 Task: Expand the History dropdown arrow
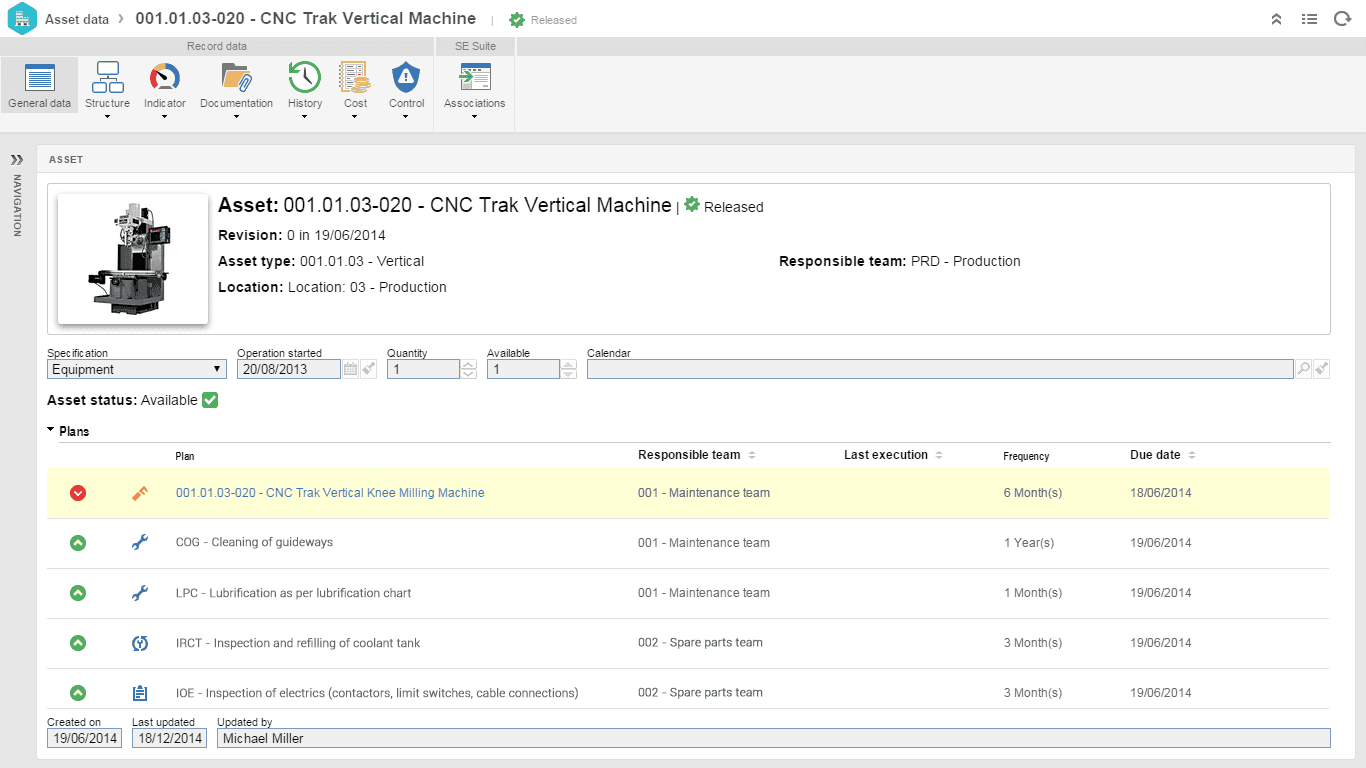click(305, 117)
